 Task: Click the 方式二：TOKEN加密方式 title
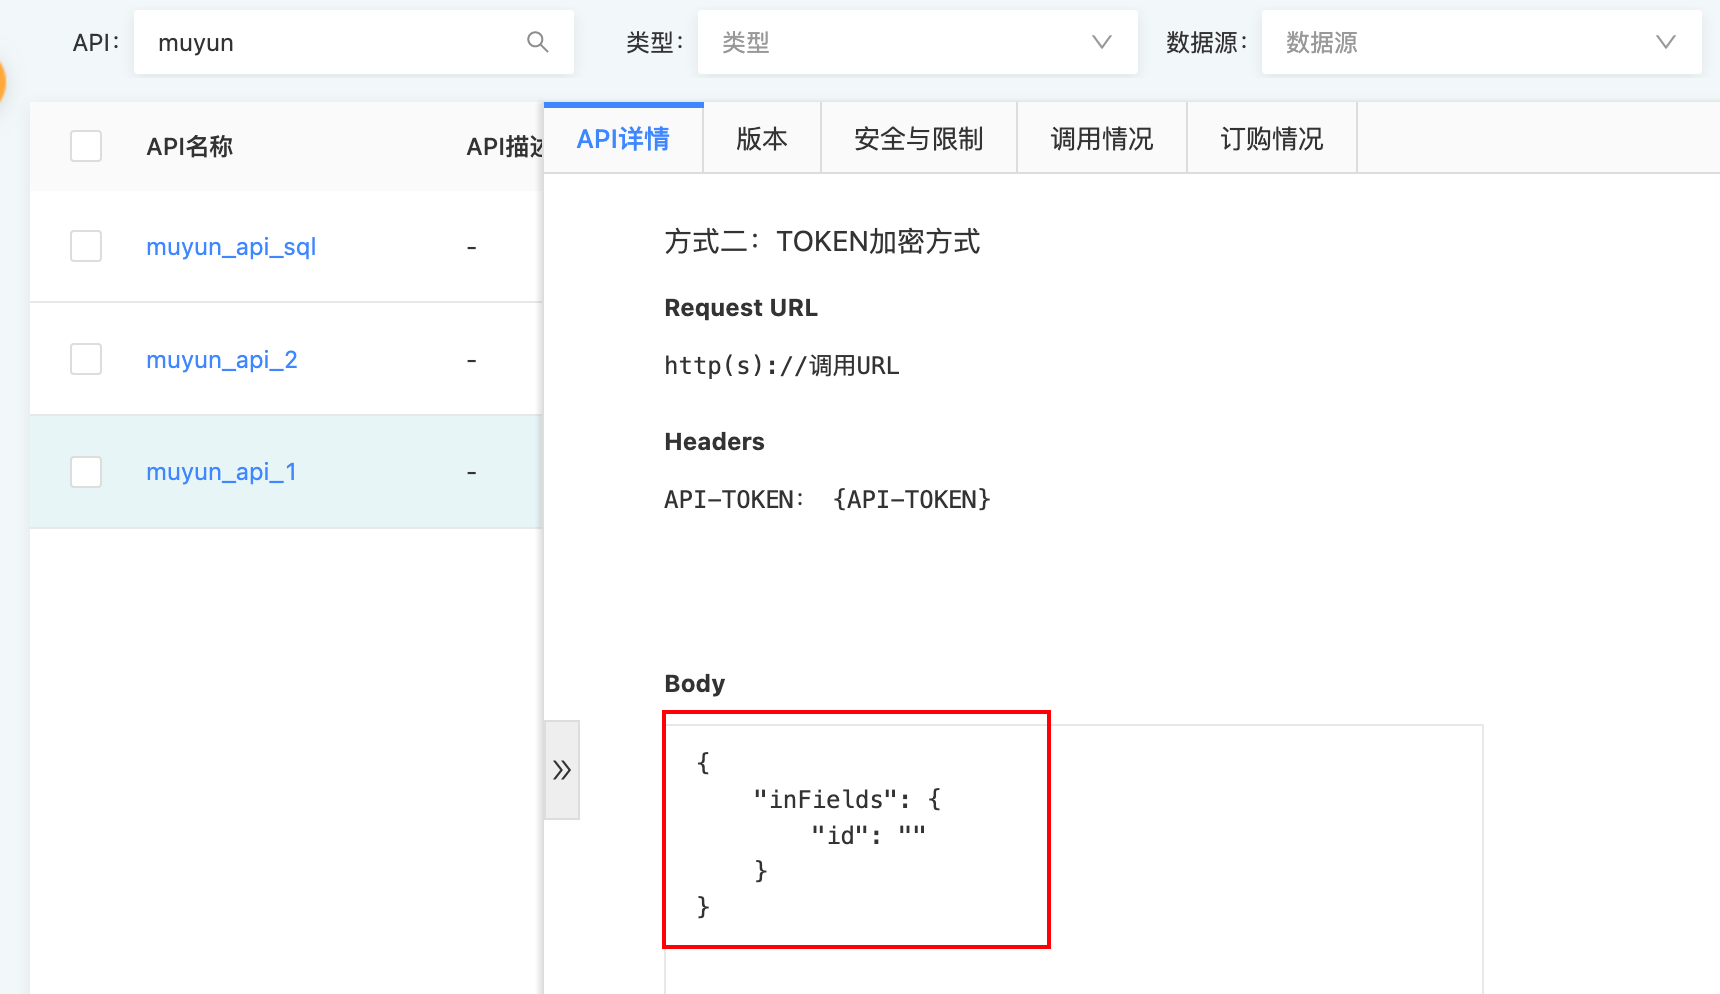(x=822, y=242)
